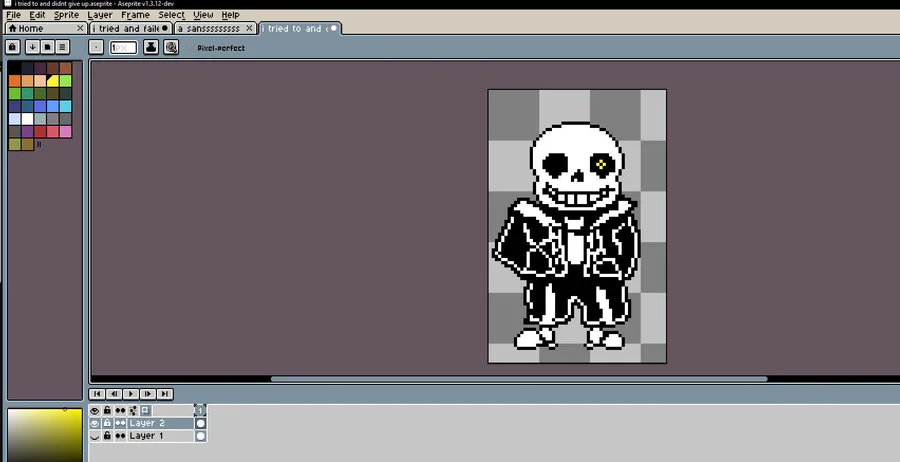Open the Layer menu
Screen dimensions: 900x462
[x=100, y=15]
